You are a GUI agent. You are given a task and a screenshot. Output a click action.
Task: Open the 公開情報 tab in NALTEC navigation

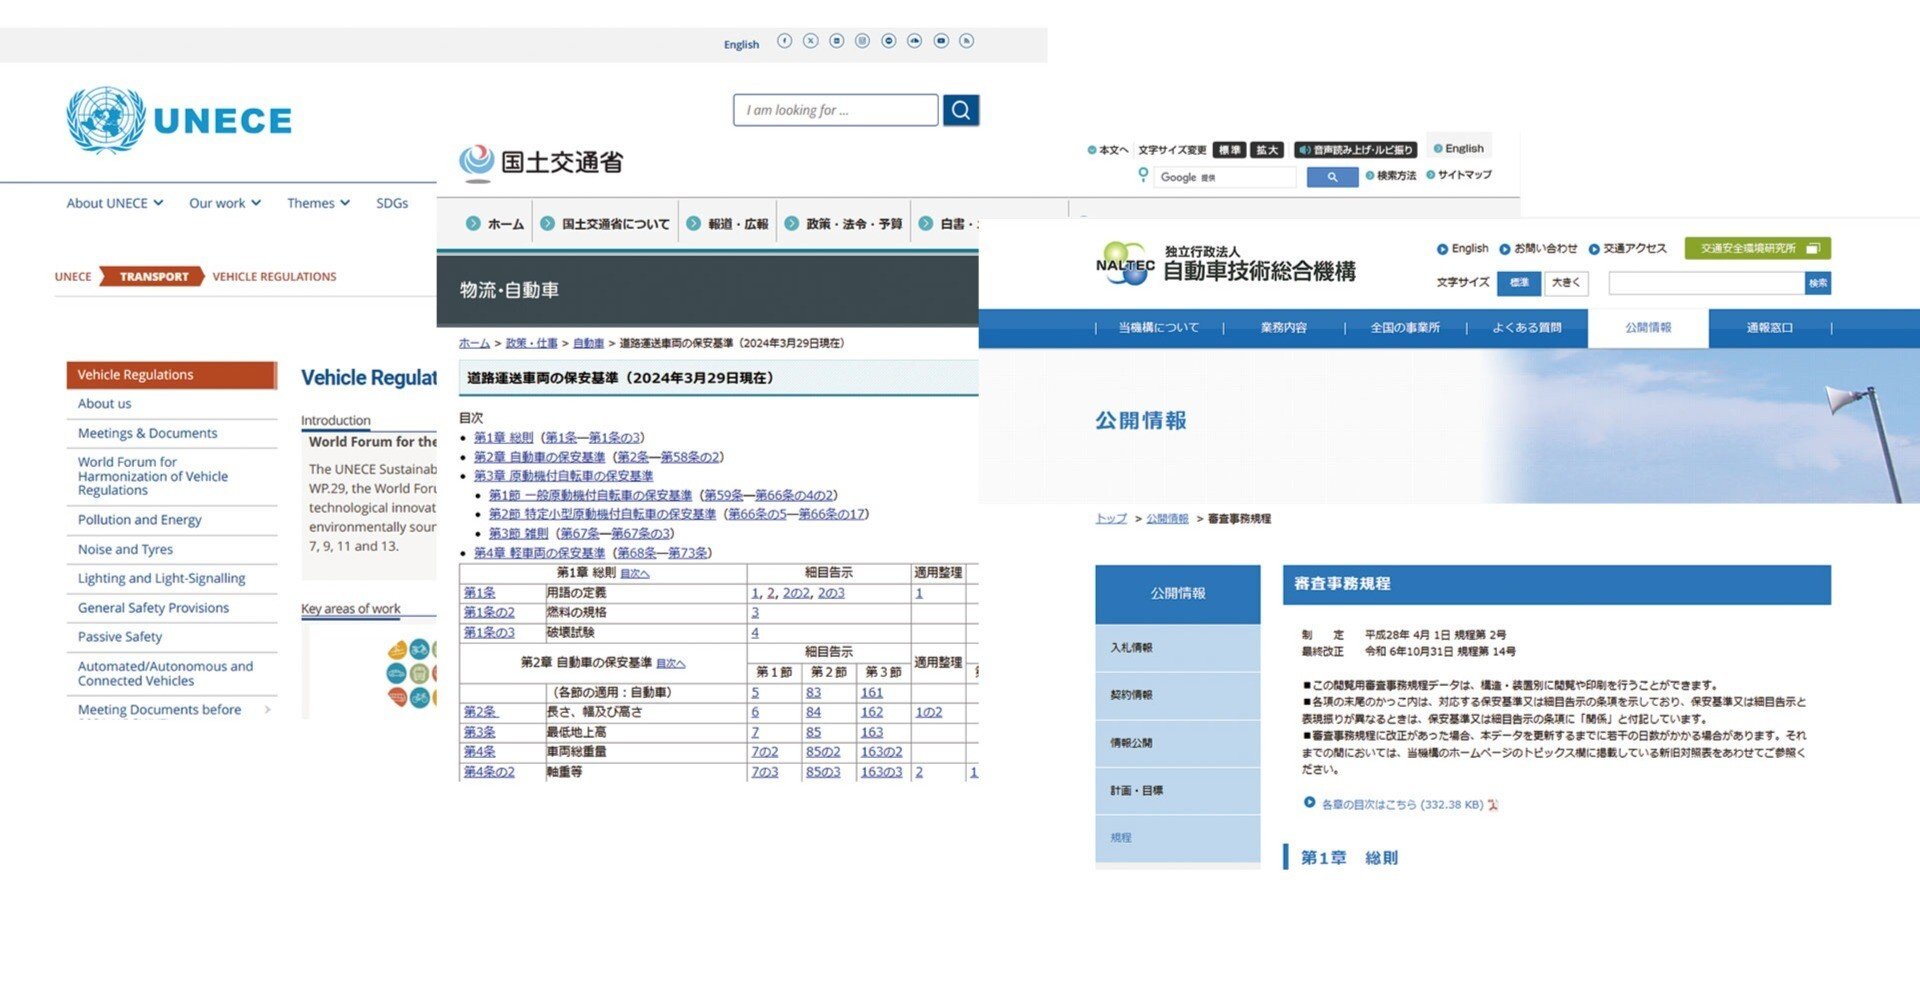click(1648, 328)
